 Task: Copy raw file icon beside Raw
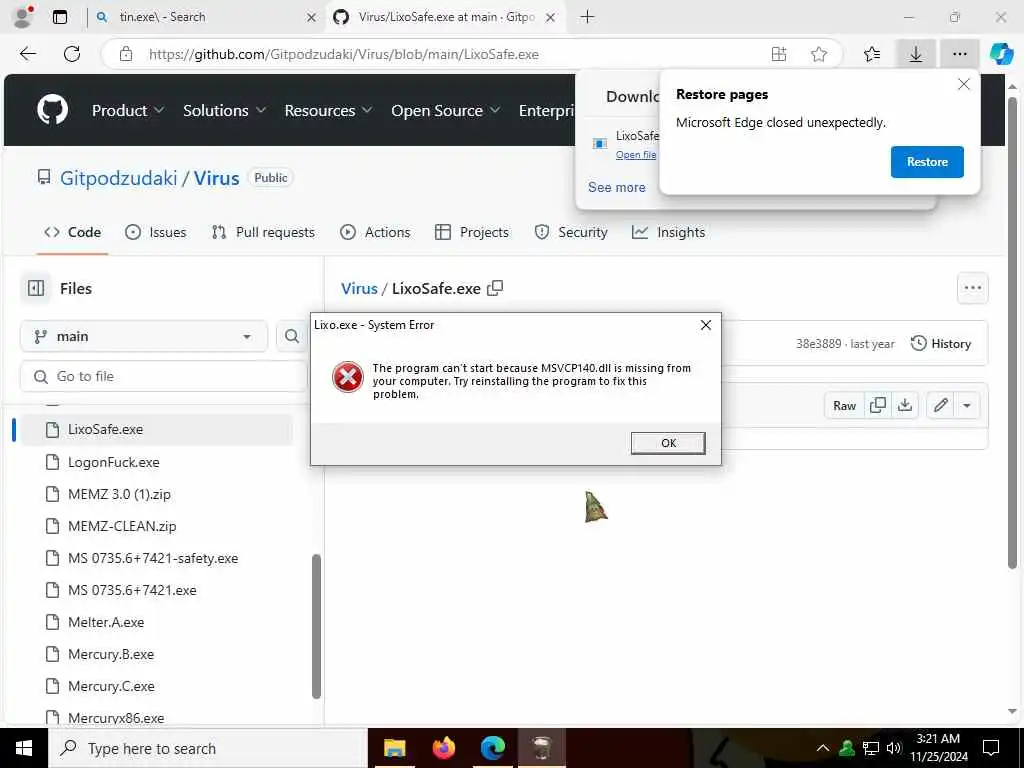point(878,406)
